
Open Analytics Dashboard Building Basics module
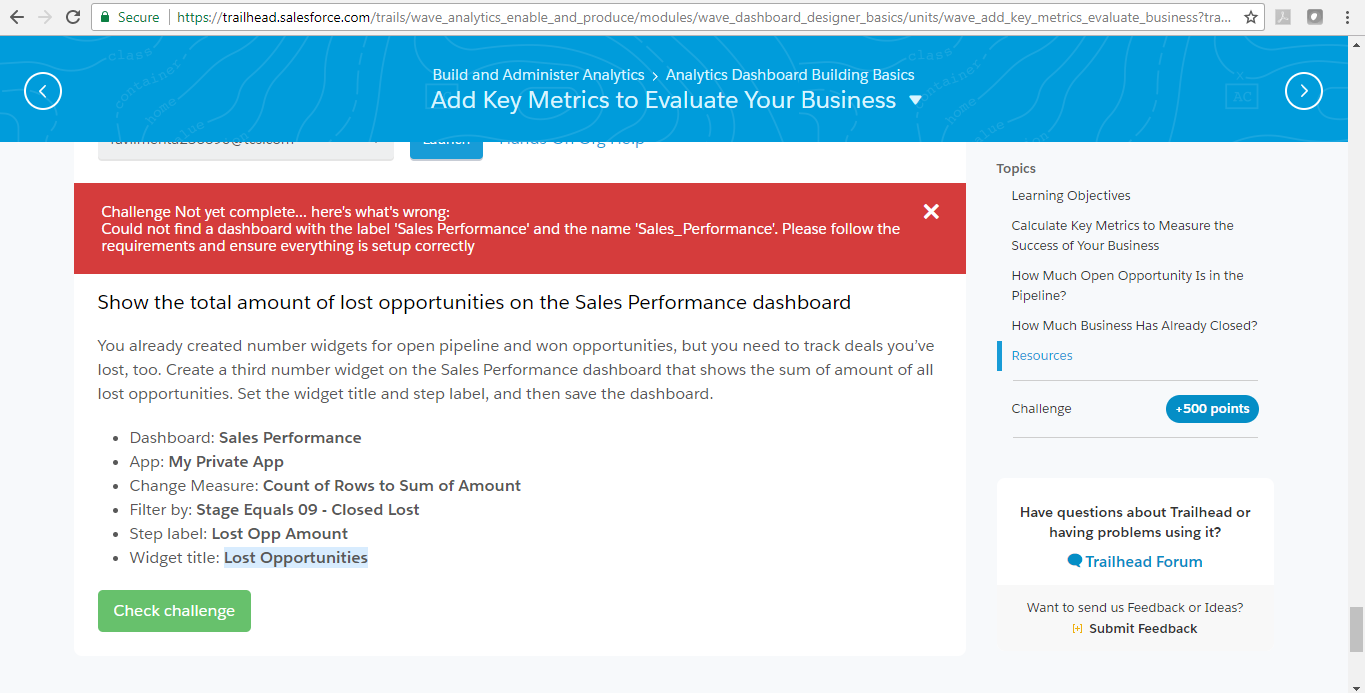(791, 74)
